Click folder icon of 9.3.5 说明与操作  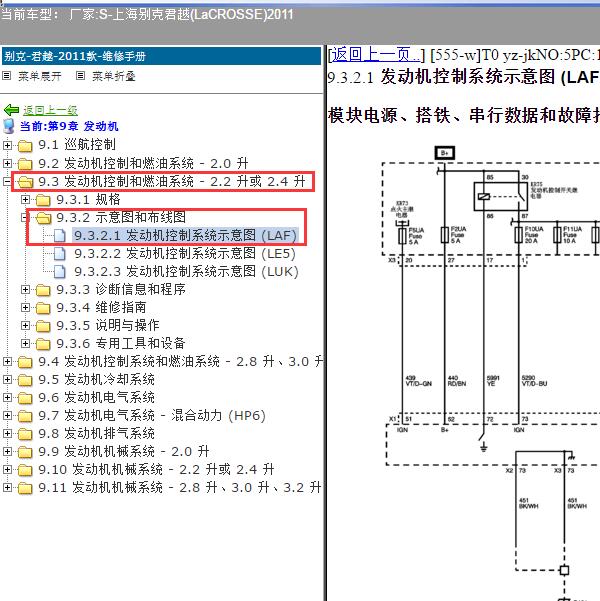coord(43,326)
